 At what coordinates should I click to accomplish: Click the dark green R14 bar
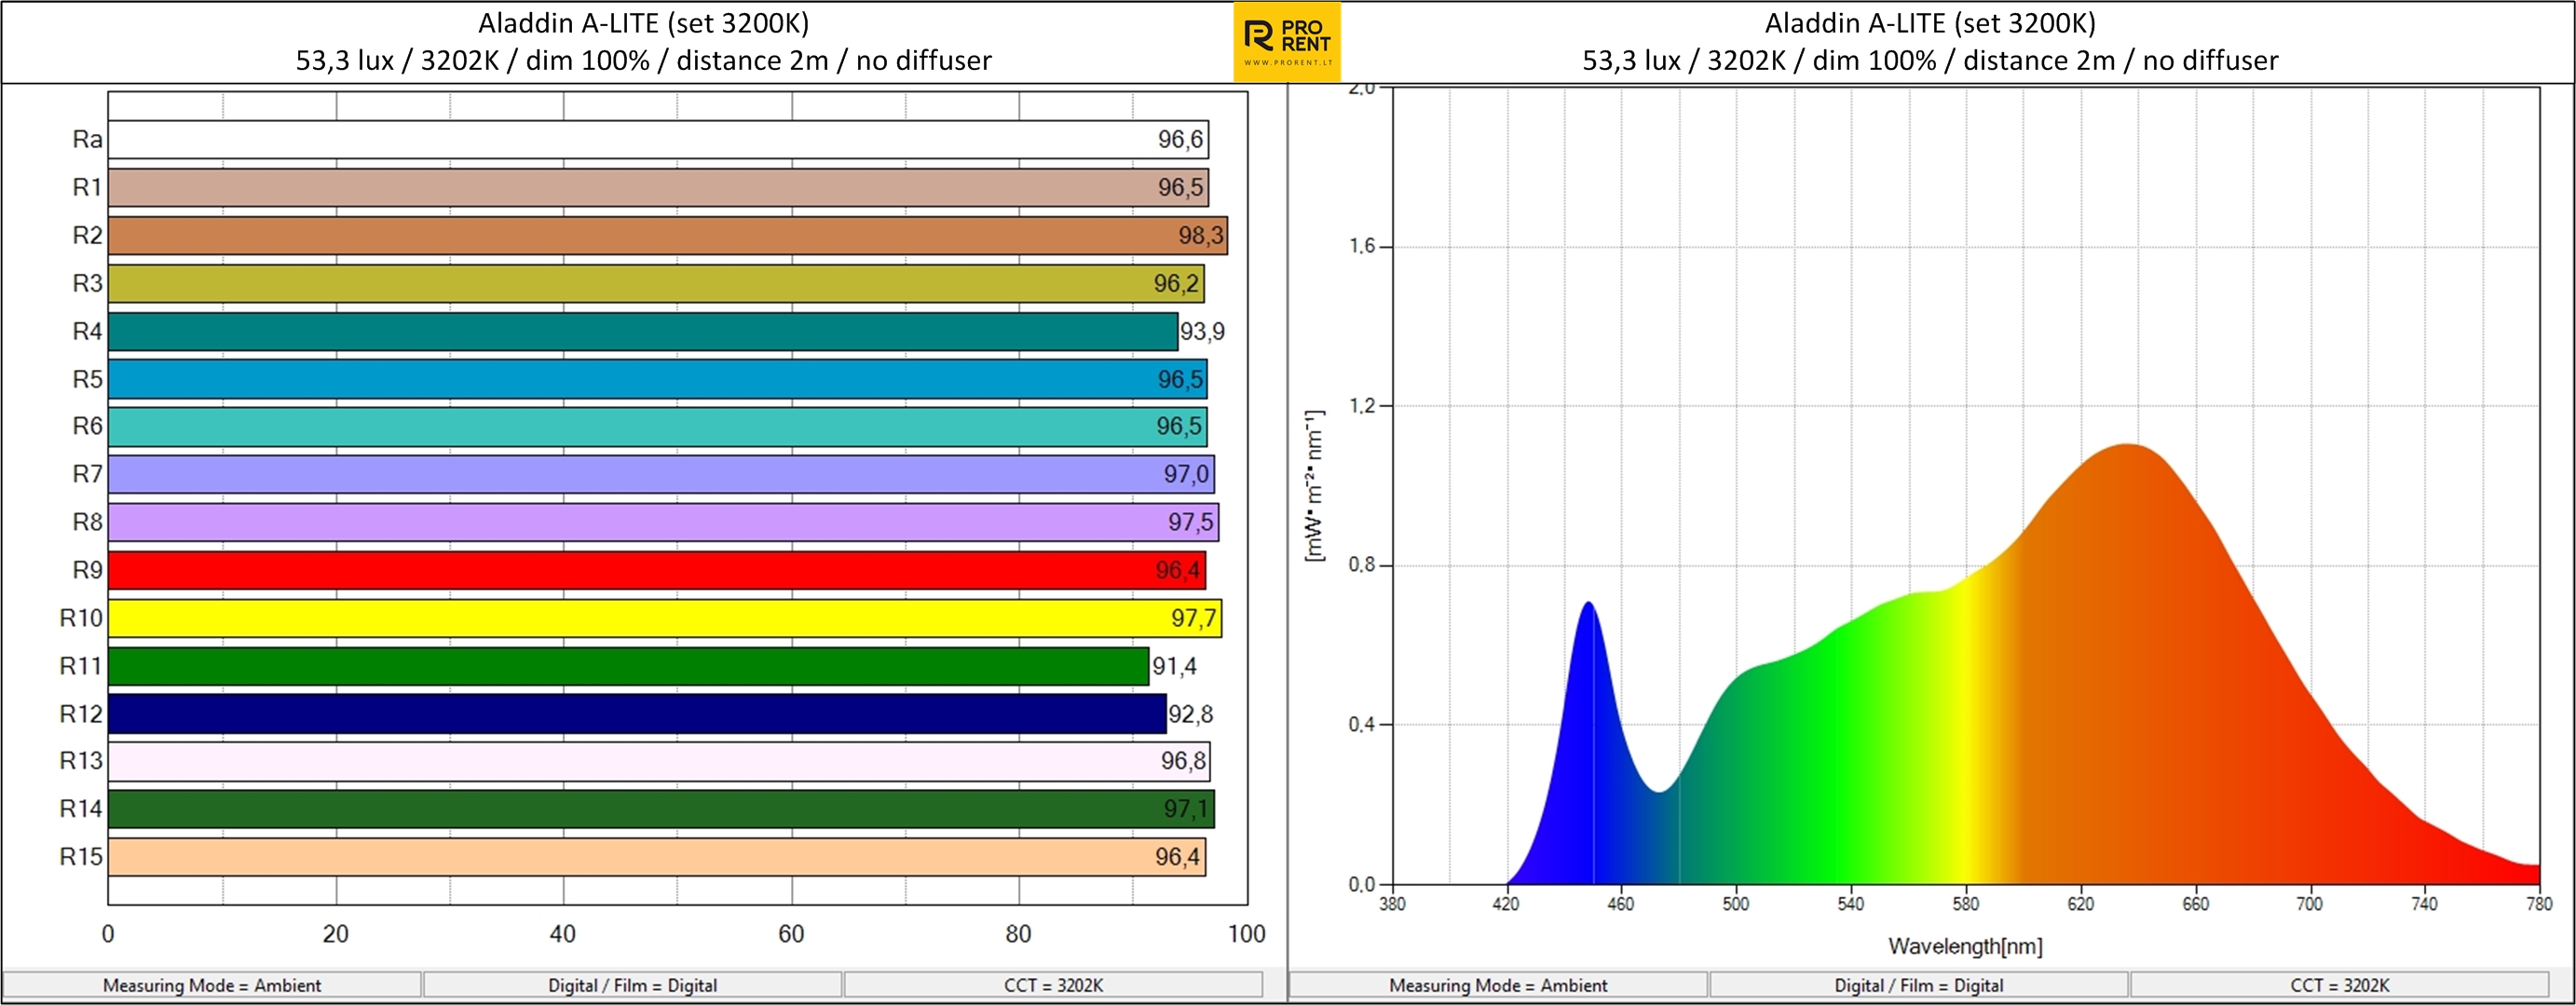coord(661,809)
